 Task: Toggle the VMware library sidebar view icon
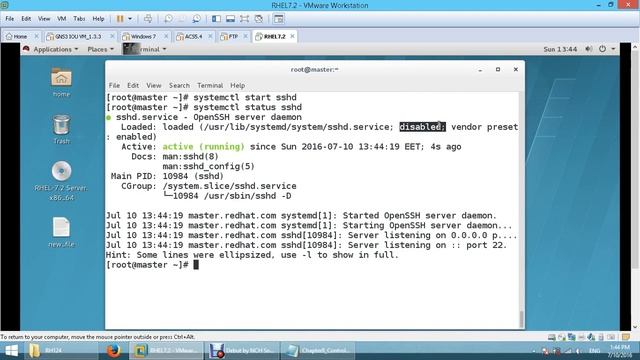click(x=216, y=19)
